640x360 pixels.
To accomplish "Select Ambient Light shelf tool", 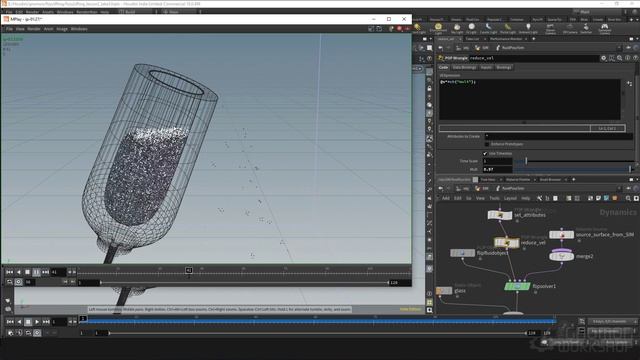I will click(528, 29).
